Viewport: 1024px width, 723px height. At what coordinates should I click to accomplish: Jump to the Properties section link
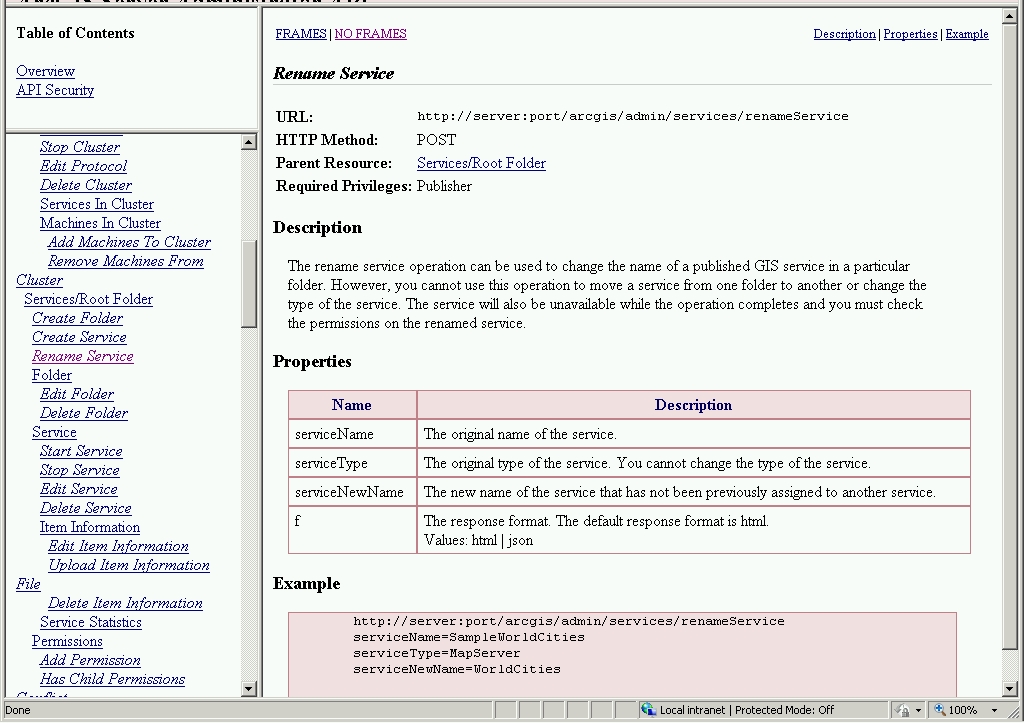click(x=910, y=34)
